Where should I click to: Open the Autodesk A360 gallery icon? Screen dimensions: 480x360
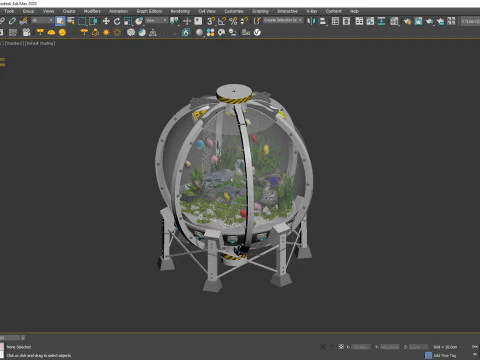pos(451,21)
